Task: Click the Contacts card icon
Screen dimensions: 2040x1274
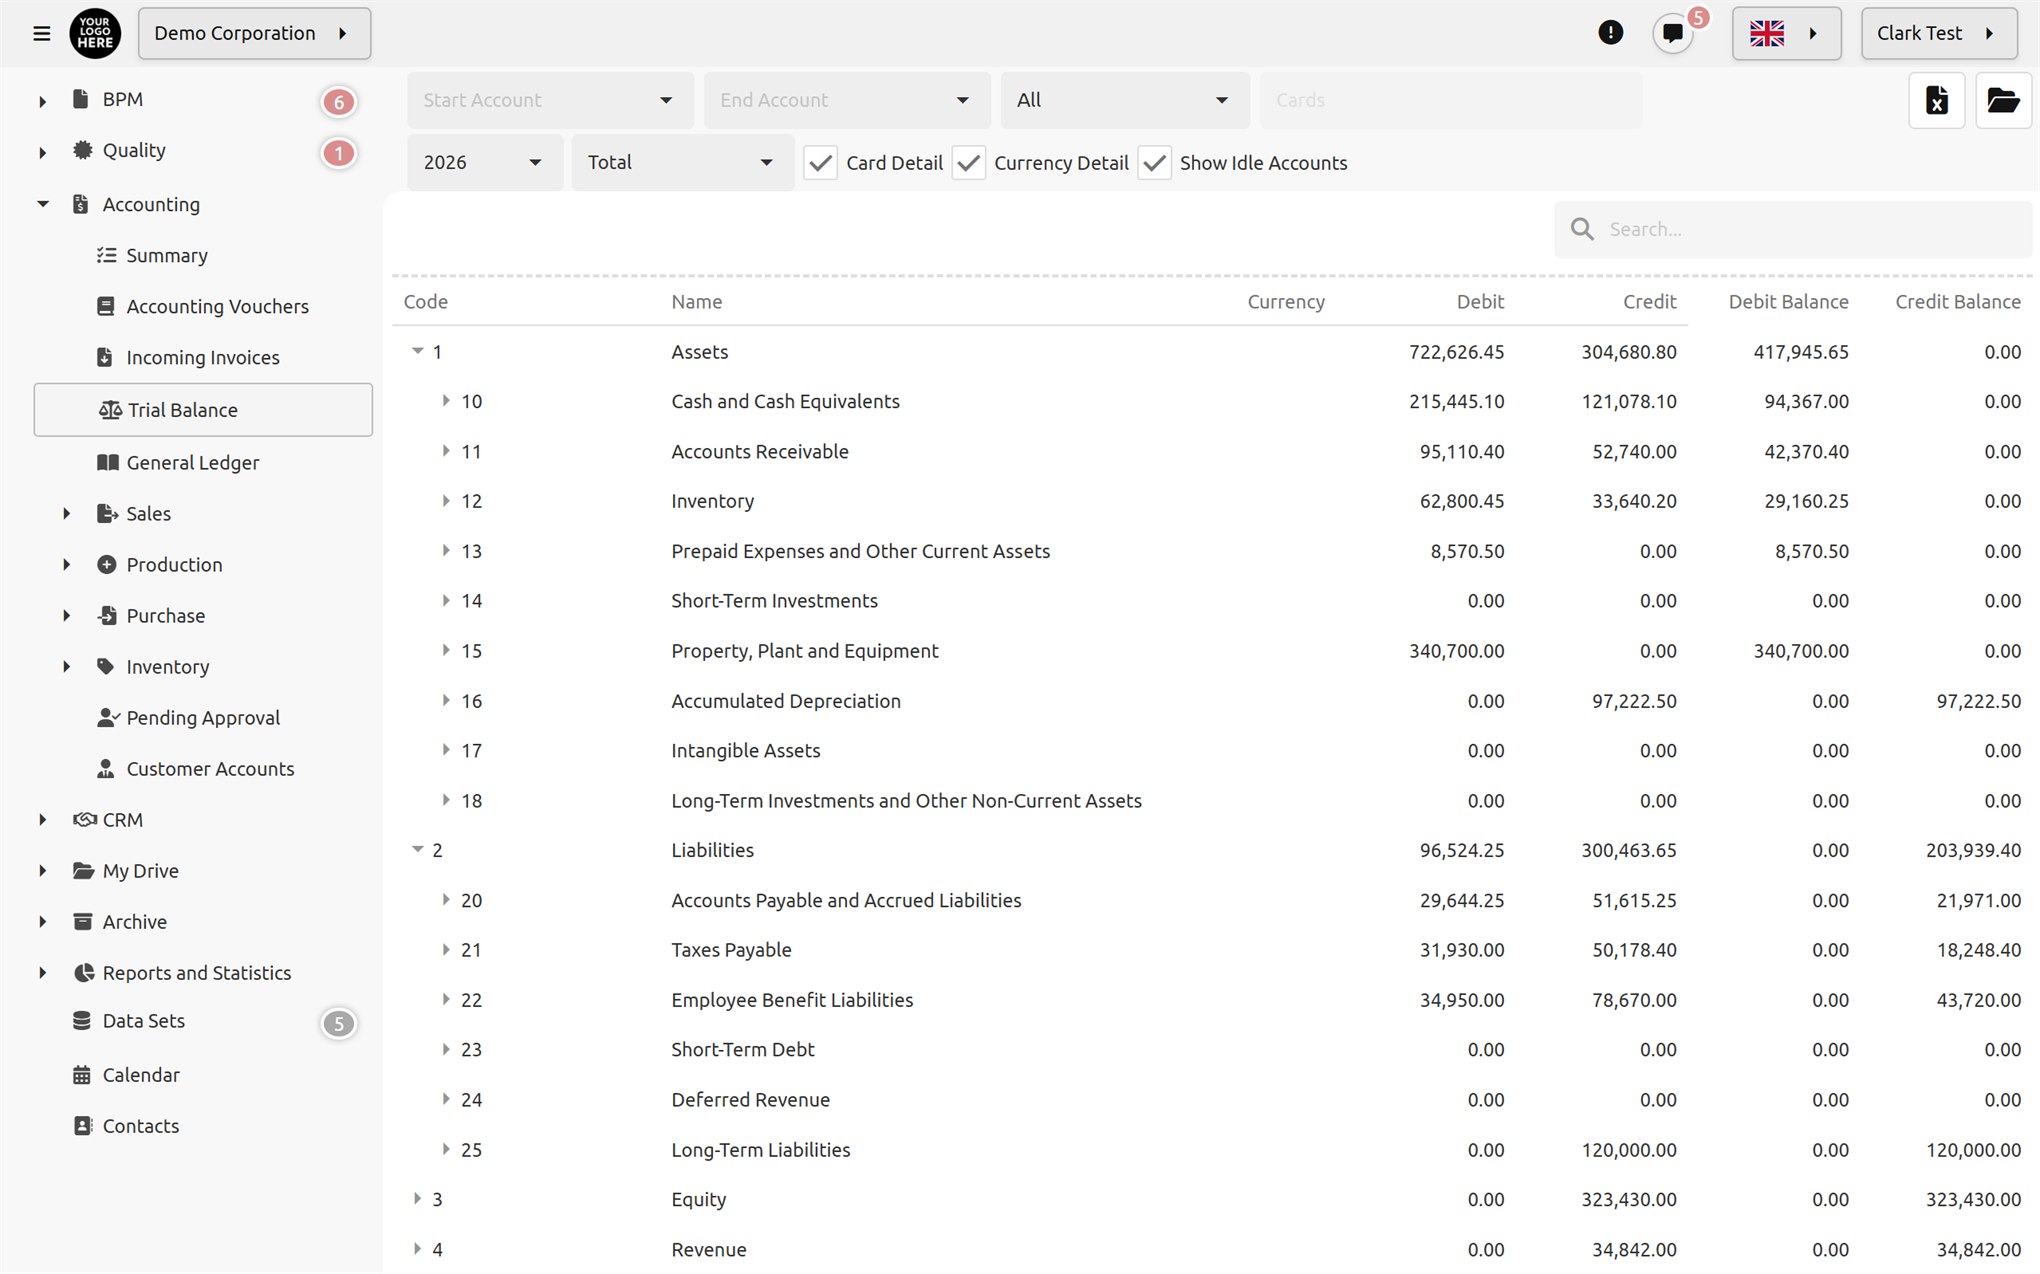Action: click(x=82, y=1126)
